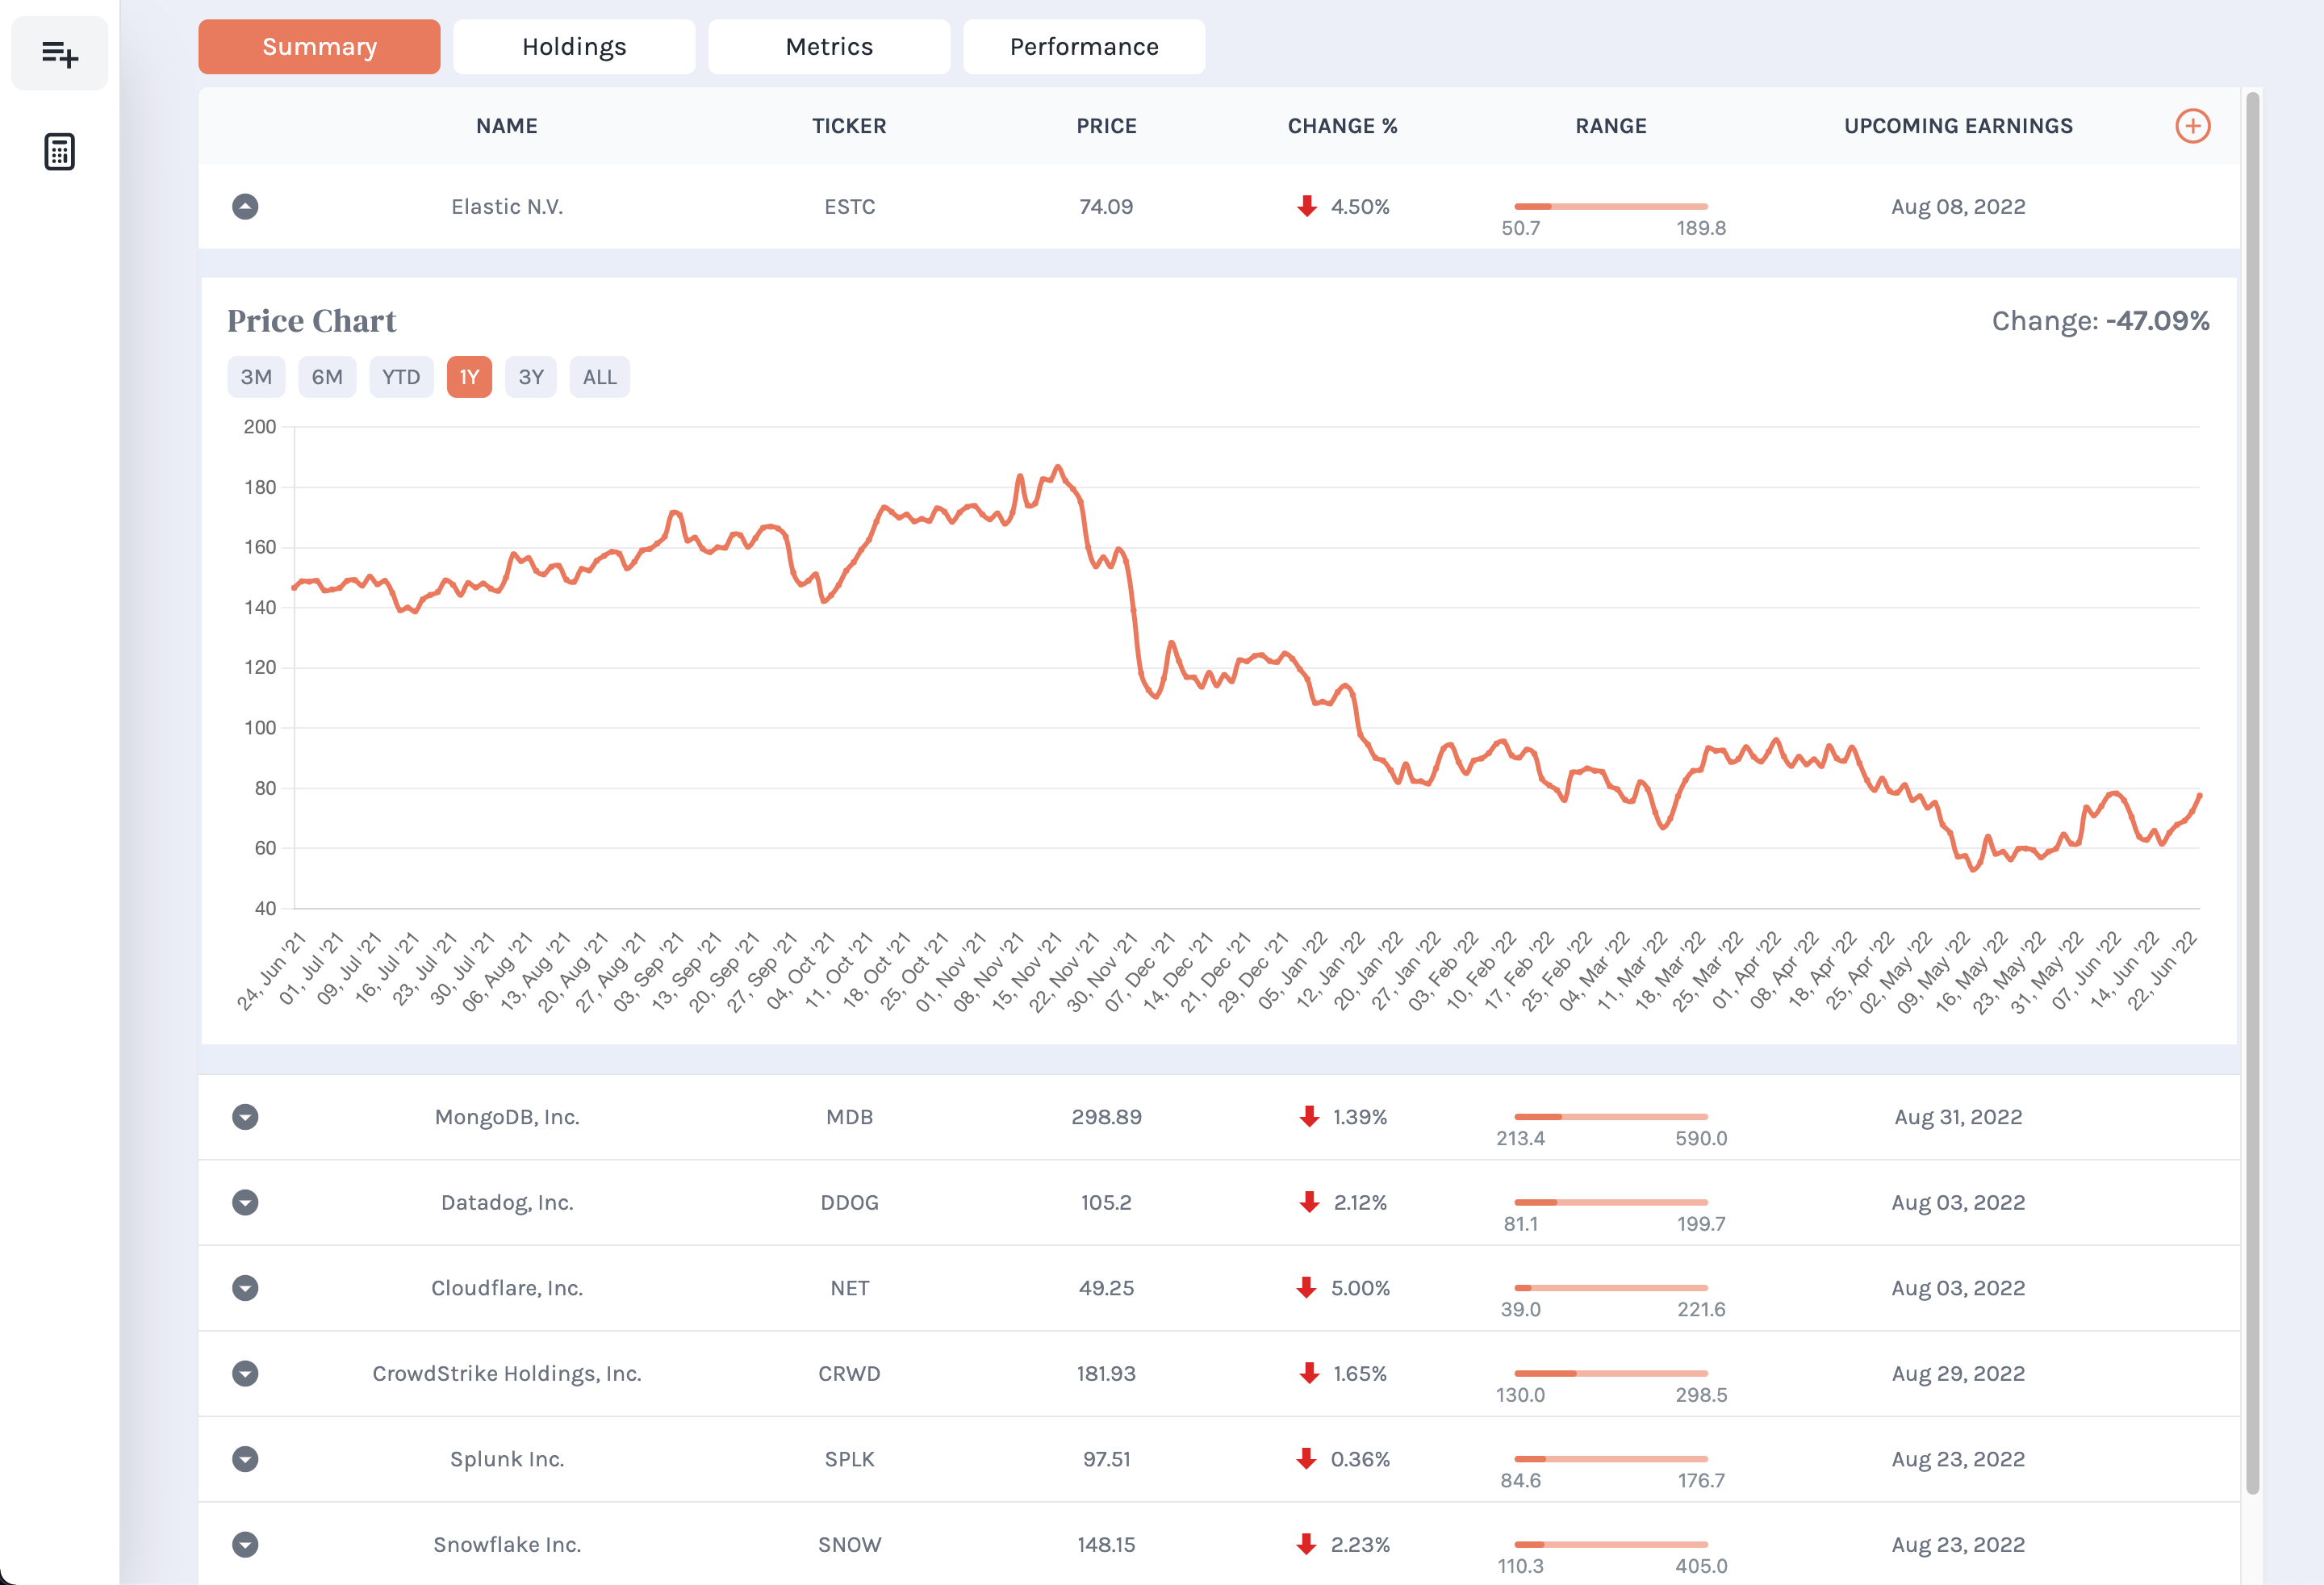The width and height of the screenshot is (2324, 1585).
Task: Click the Splunk Inc. name
Action: tap(507, 1459)
